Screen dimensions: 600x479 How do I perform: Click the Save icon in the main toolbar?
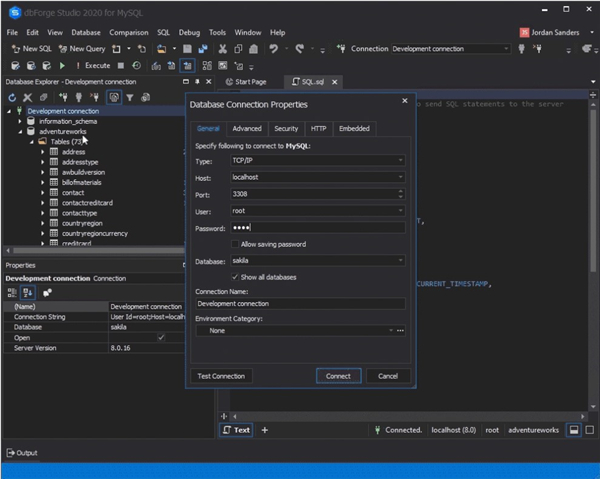click(x=187, y=48)
